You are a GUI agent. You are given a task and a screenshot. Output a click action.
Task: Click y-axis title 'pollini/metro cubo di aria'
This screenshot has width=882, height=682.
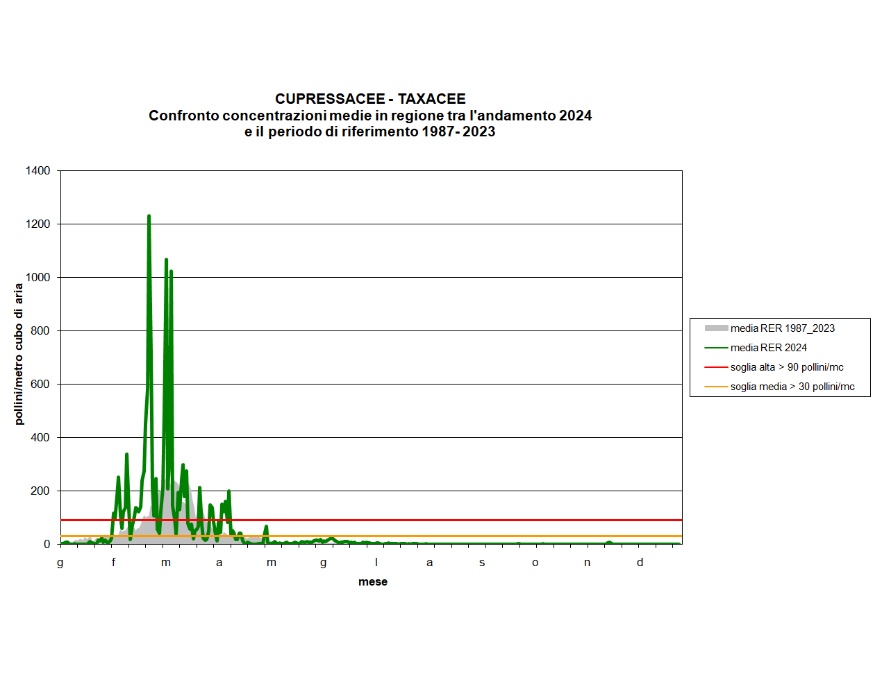pyautogui.click(x=19, y=354)
